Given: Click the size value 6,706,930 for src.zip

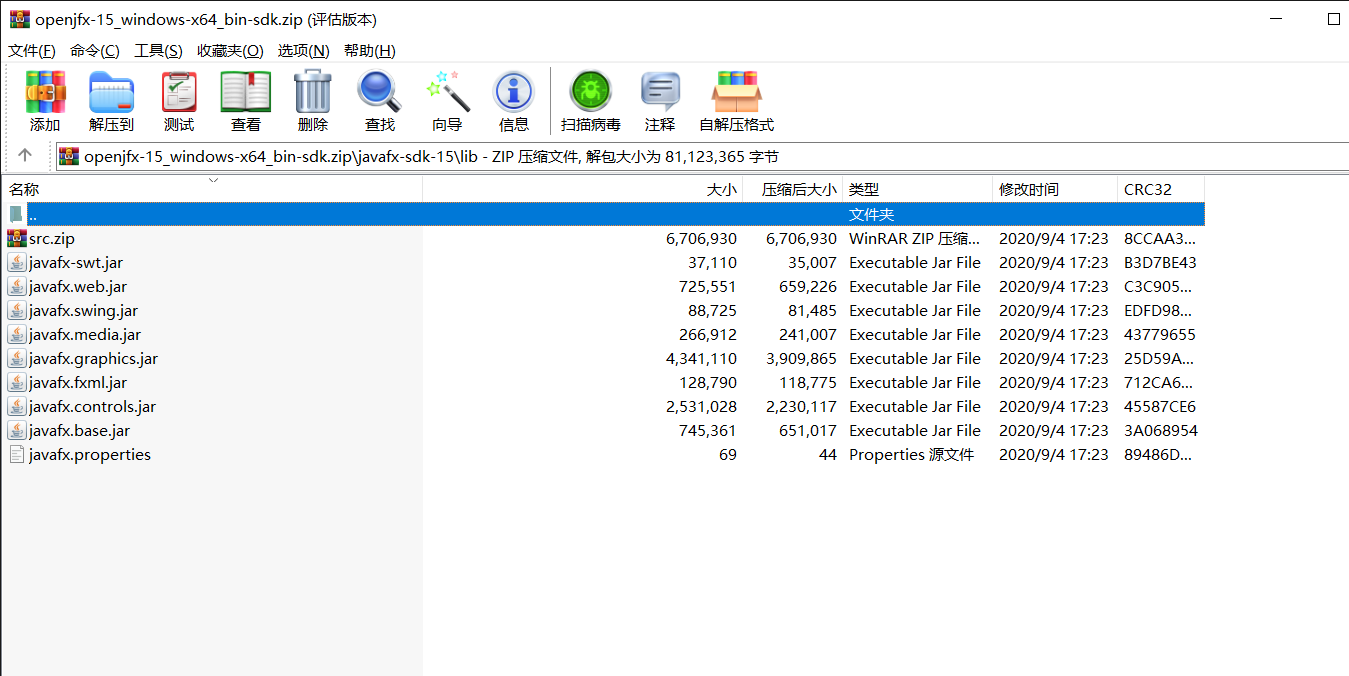Looking at the screenshot, I should point(701,238).
